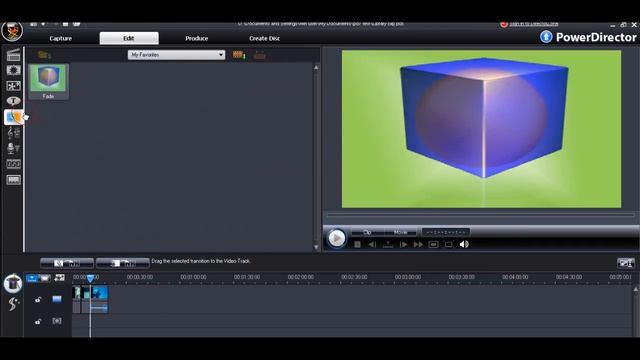Switch to the Create Disc tab
This screenshot has height=360, width=640.
click(264, 38)
